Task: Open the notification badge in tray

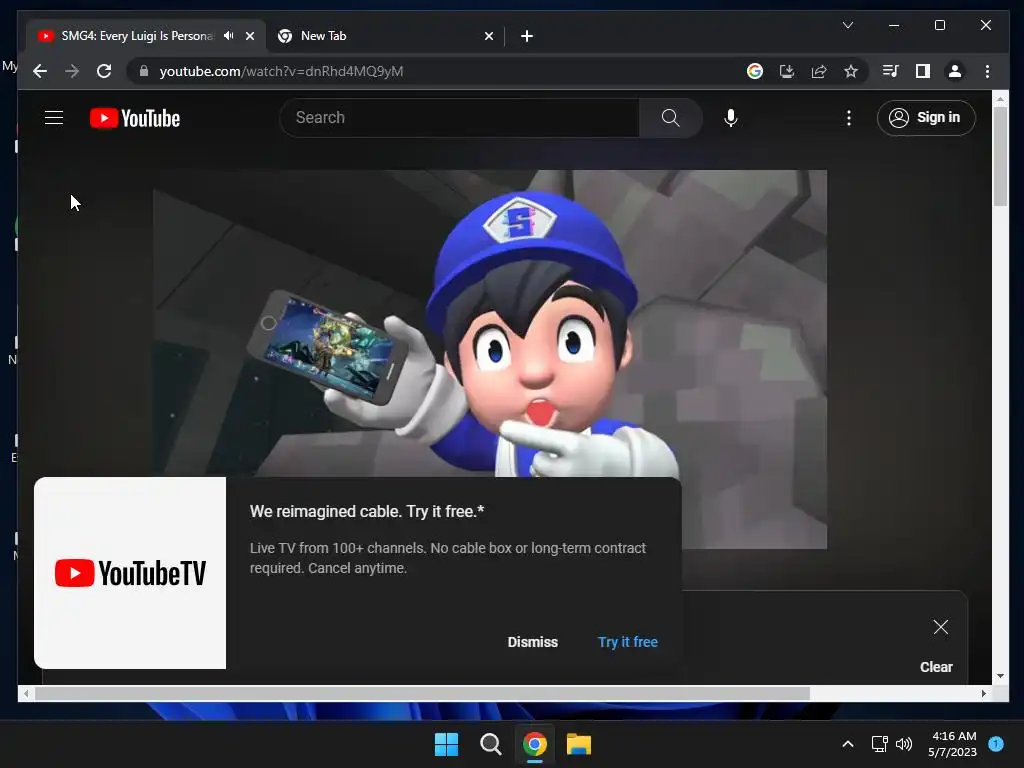Action: coord(996,744)
